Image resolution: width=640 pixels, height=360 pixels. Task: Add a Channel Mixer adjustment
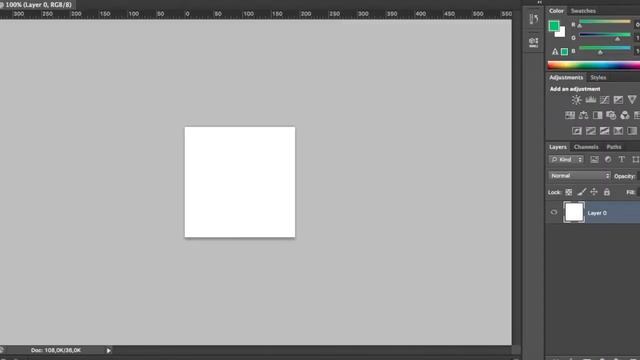pos(625,116)
